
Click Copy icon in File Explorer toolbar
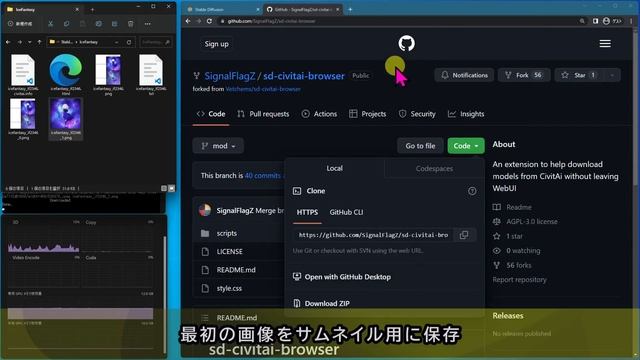[67, 24]
